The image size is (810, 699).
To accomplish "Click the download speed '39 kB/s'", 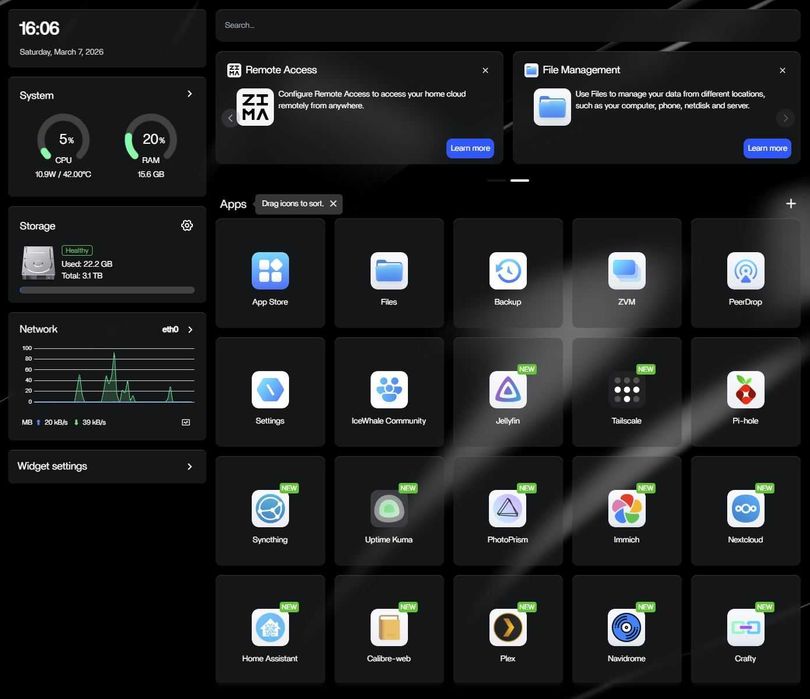I will pyautogui.click(x=94, y=422).
